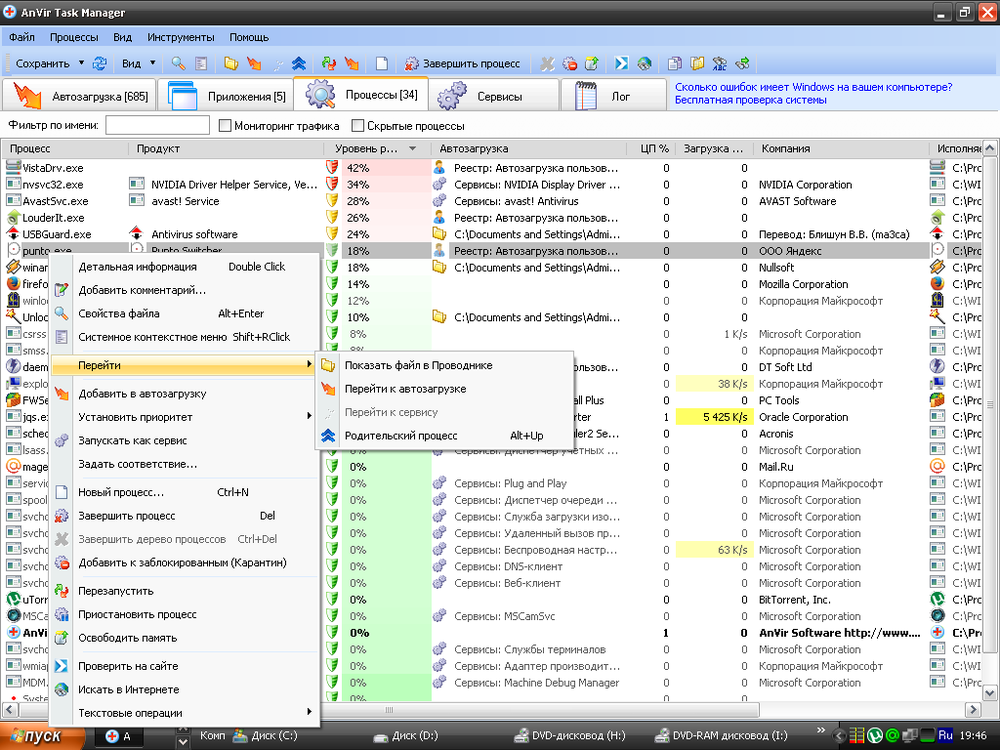Click the copy text toolbar icon

pyautogui.click(x=675, y=63)
